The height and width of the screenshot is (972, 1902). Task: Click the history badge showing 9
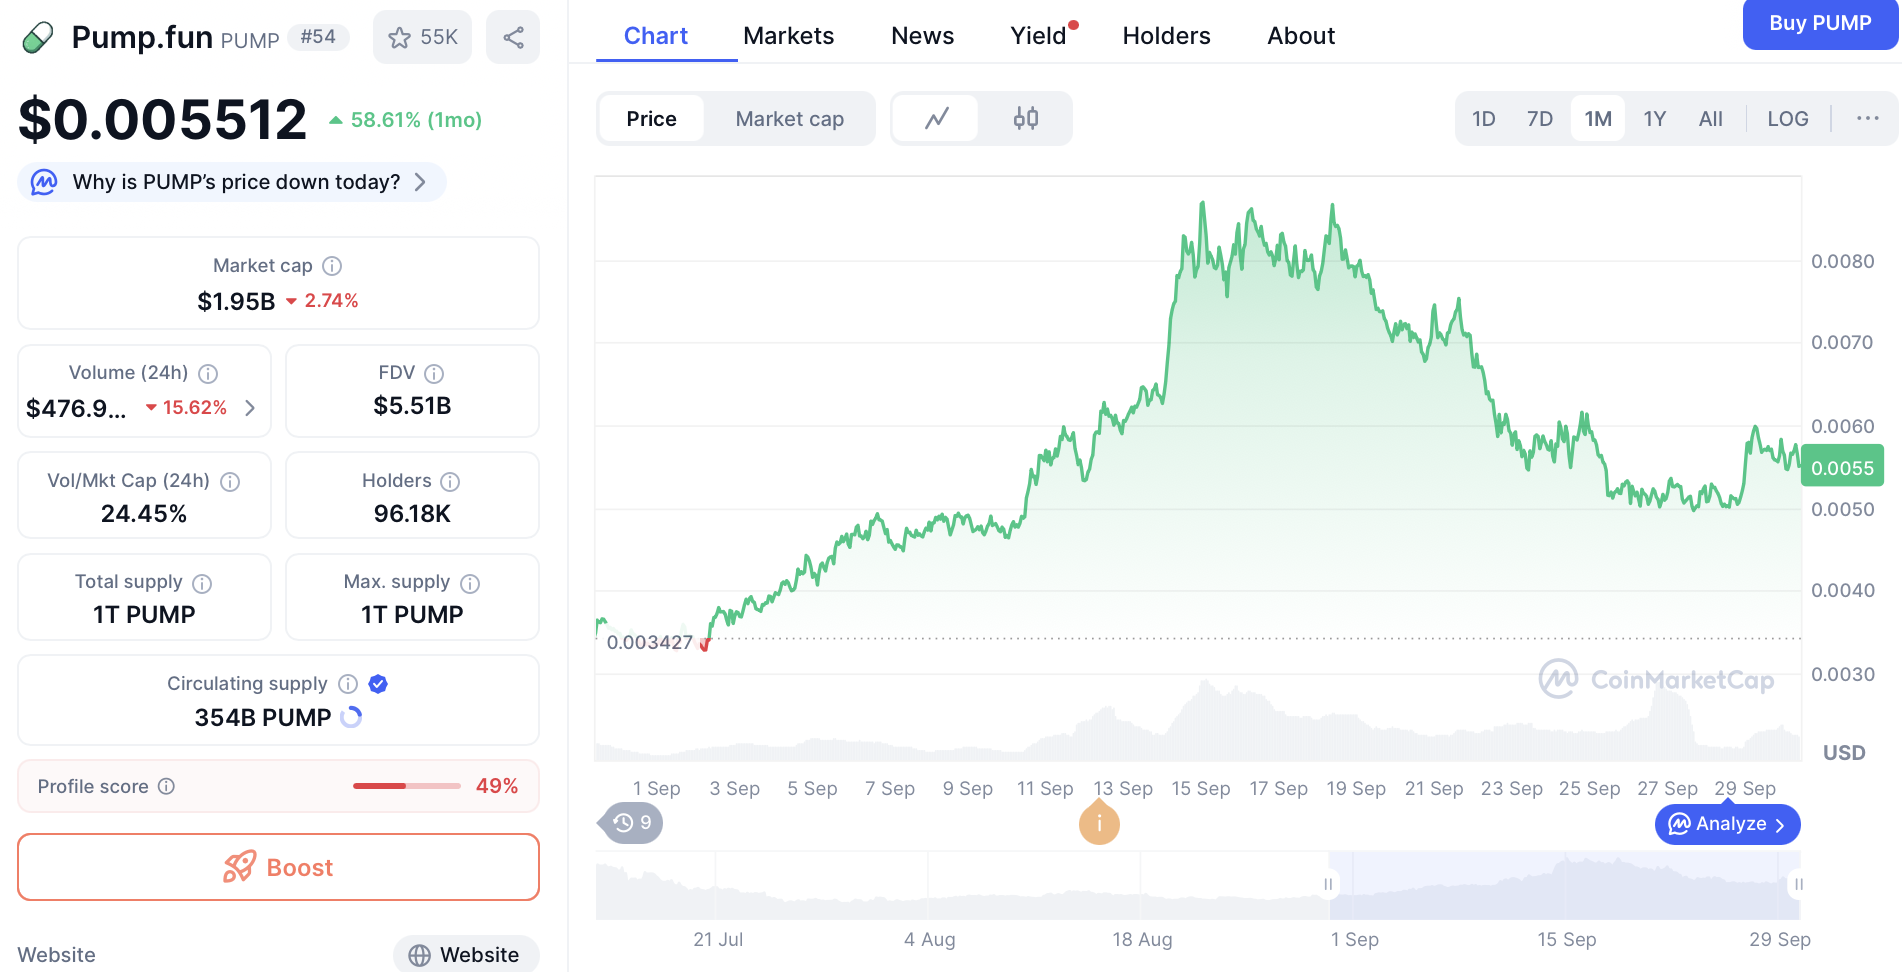point(631,823)
